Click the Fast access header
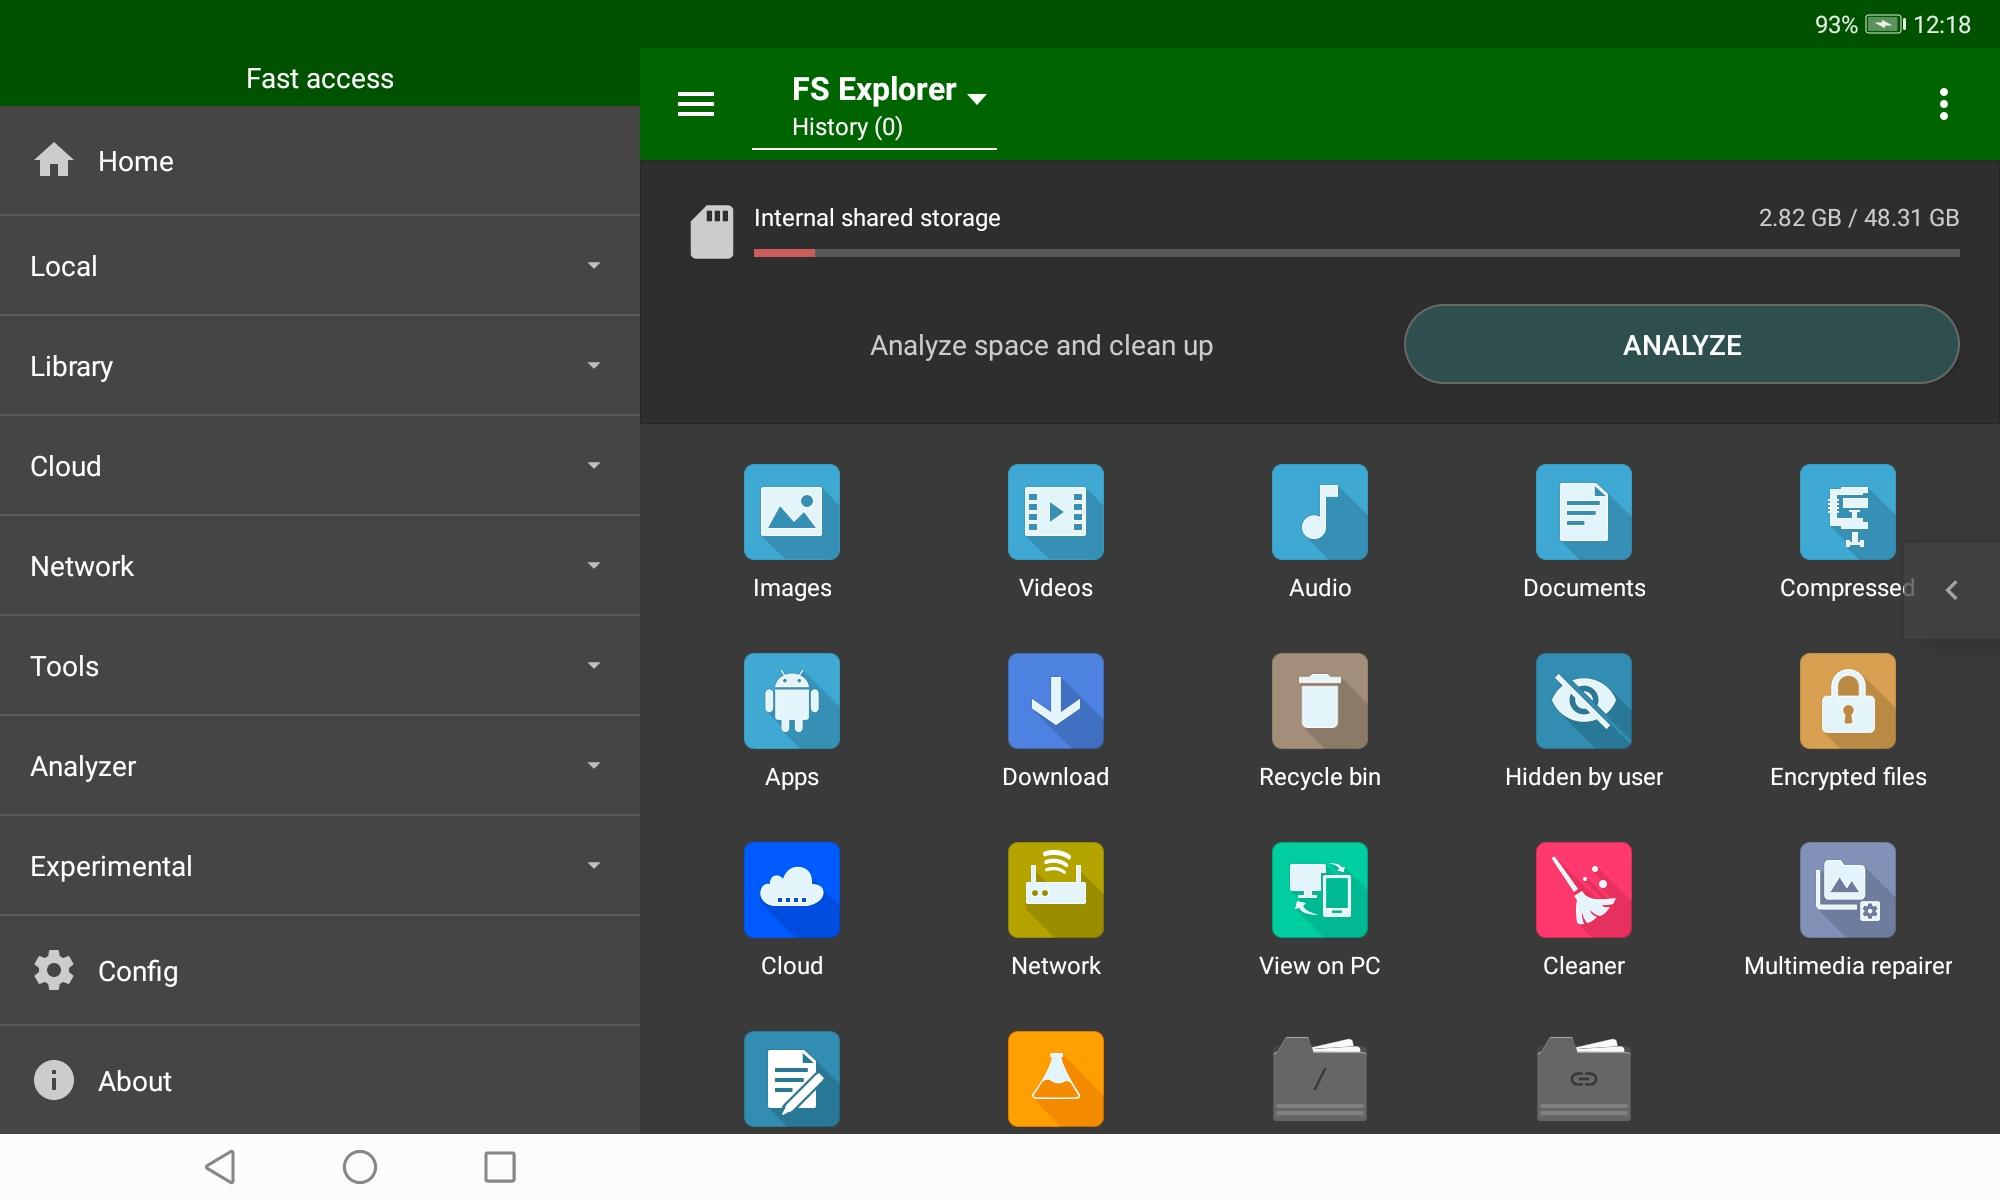 [320, 78]
